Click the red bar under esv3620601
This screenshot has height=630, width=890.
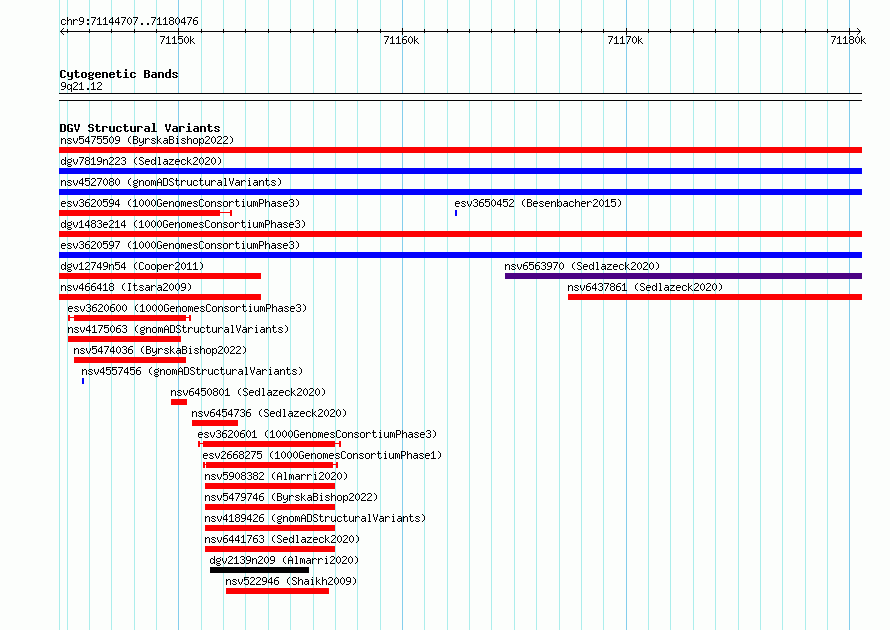(268, 444)
